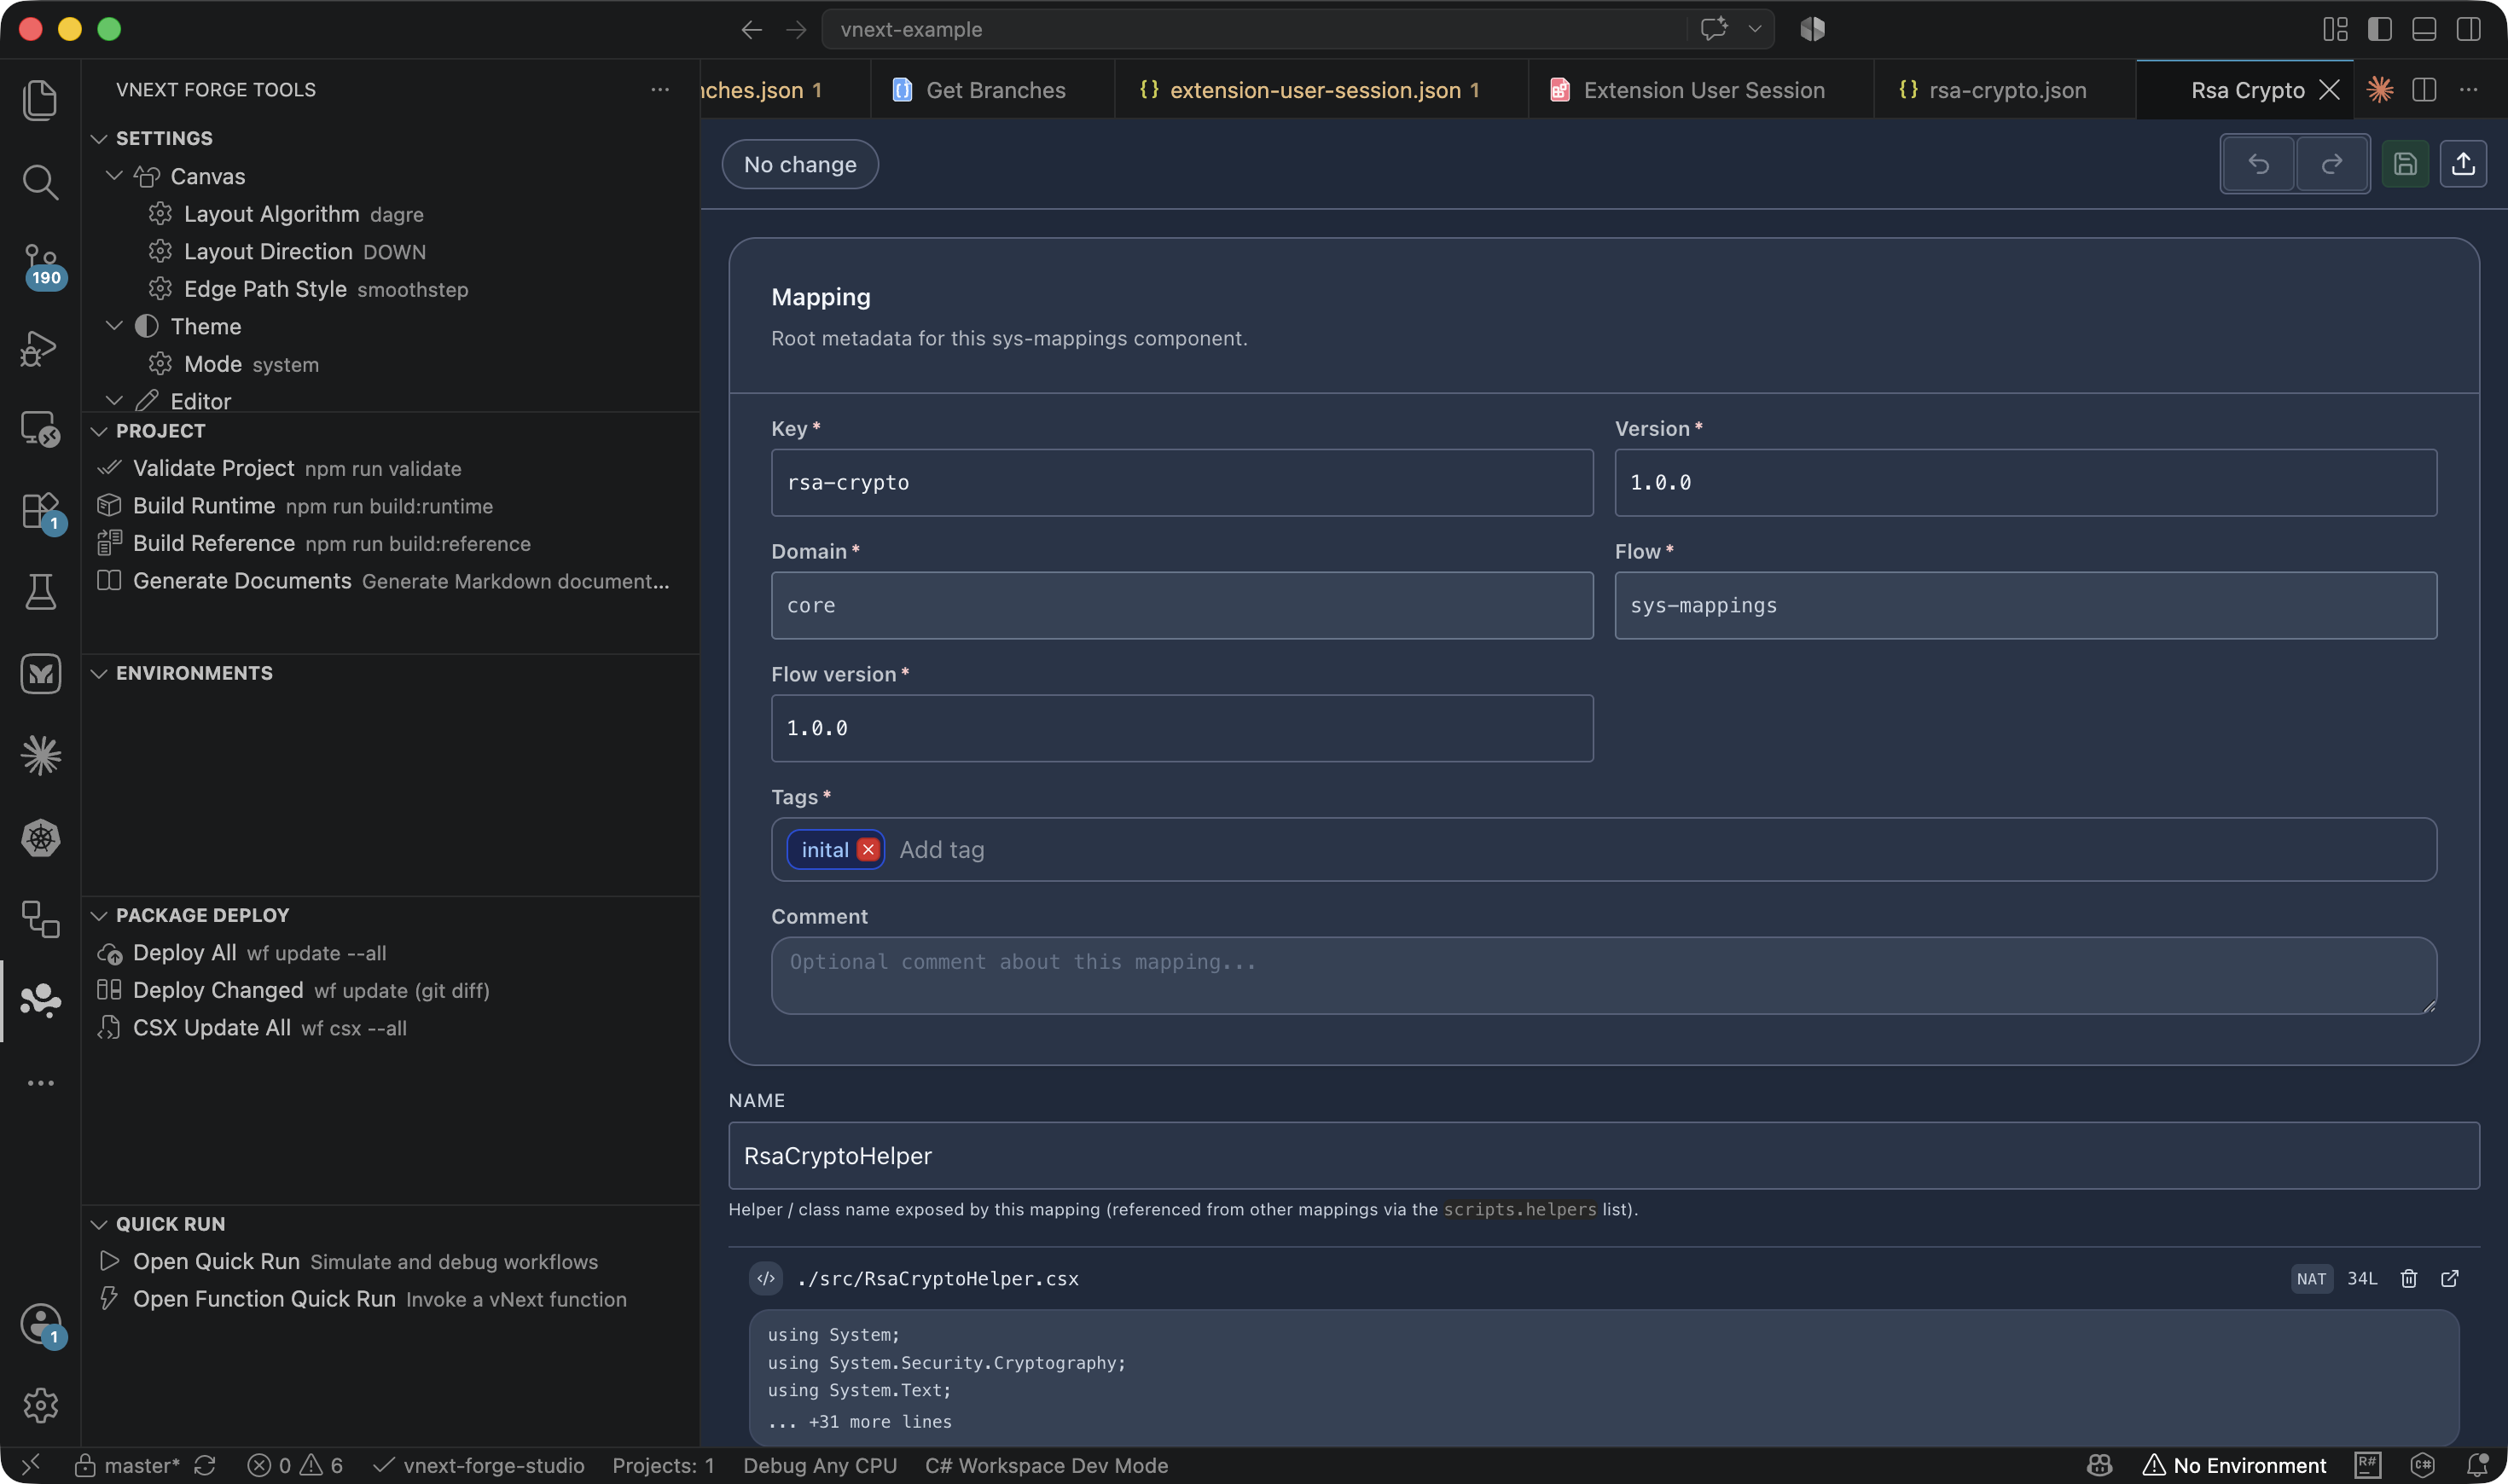Run Build Runtime
This screenshot has width=2508, height=1484.
click(x=390, y=506)
